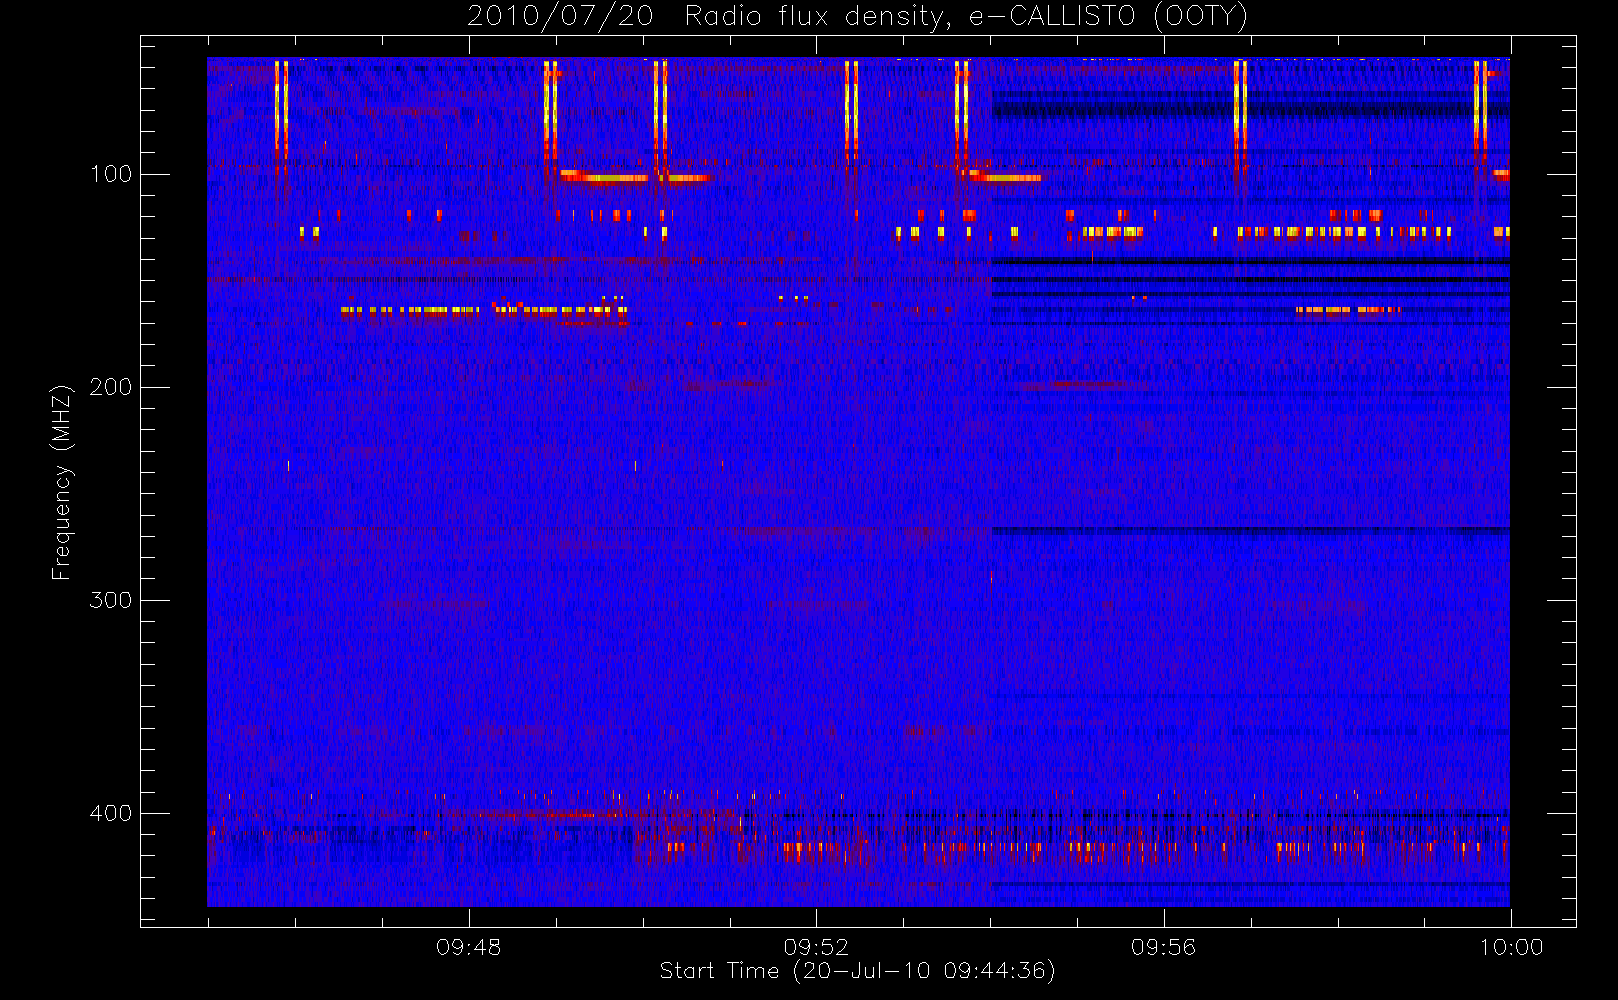Click the 09:56 time tick label
Image resolution: width=1618 pixels, height=1000 pixels.
point(1163,947)
